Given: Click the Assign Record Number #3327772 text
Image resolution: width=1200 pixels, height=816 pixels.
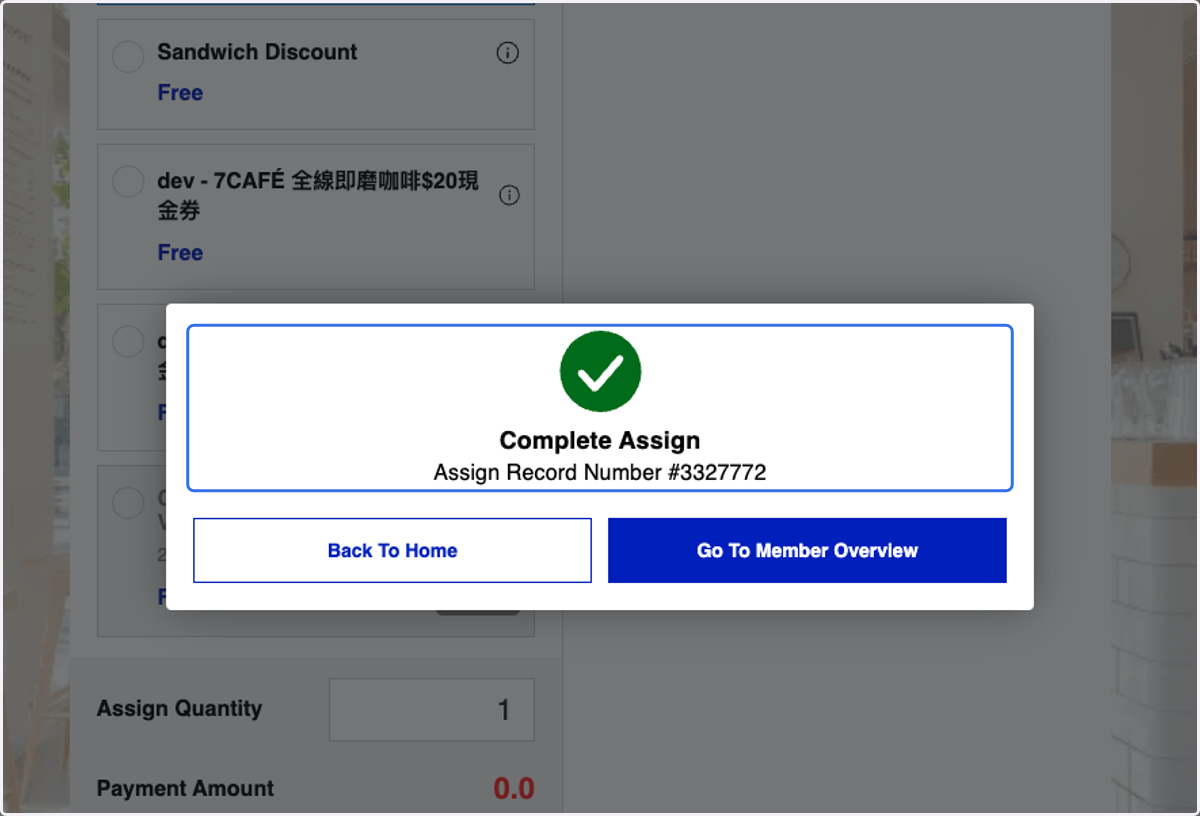Looking at the screenshot, I should 600,472.
